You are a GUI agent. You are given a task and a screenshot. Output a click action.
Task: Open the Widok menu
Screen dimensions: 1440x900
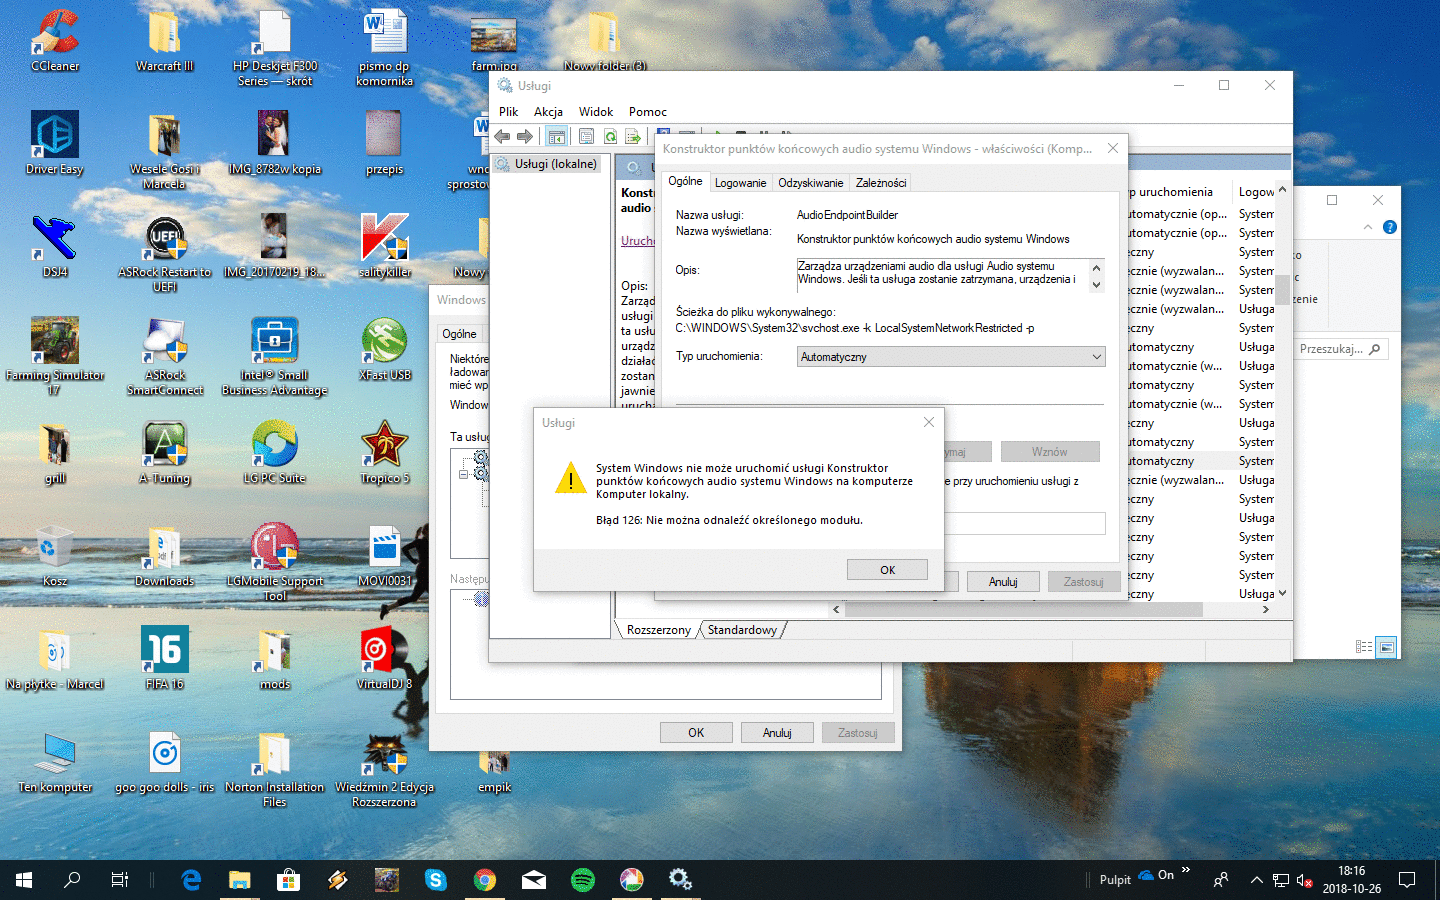[596, 112]
